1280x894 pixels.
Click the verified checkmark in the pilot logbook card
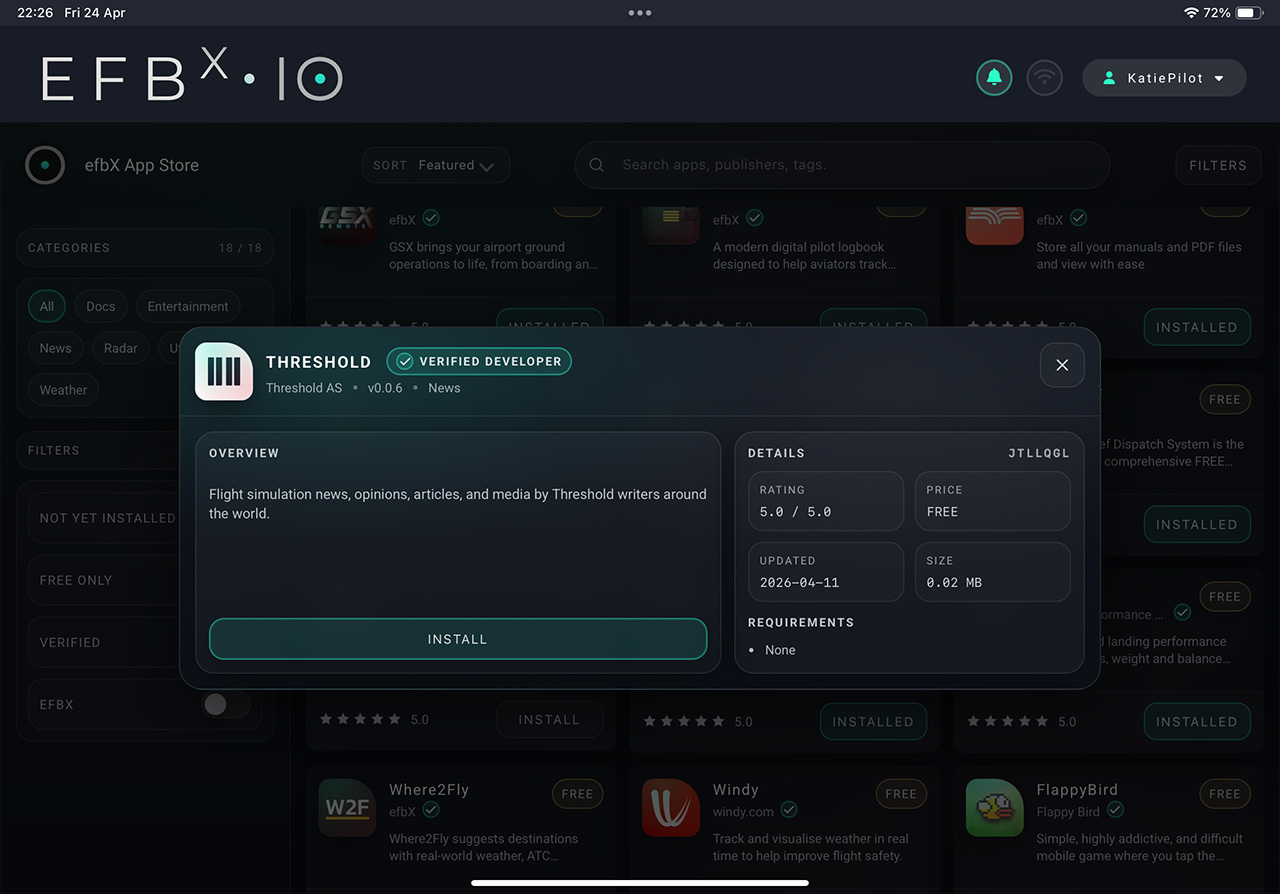click(x=755, y=218)
